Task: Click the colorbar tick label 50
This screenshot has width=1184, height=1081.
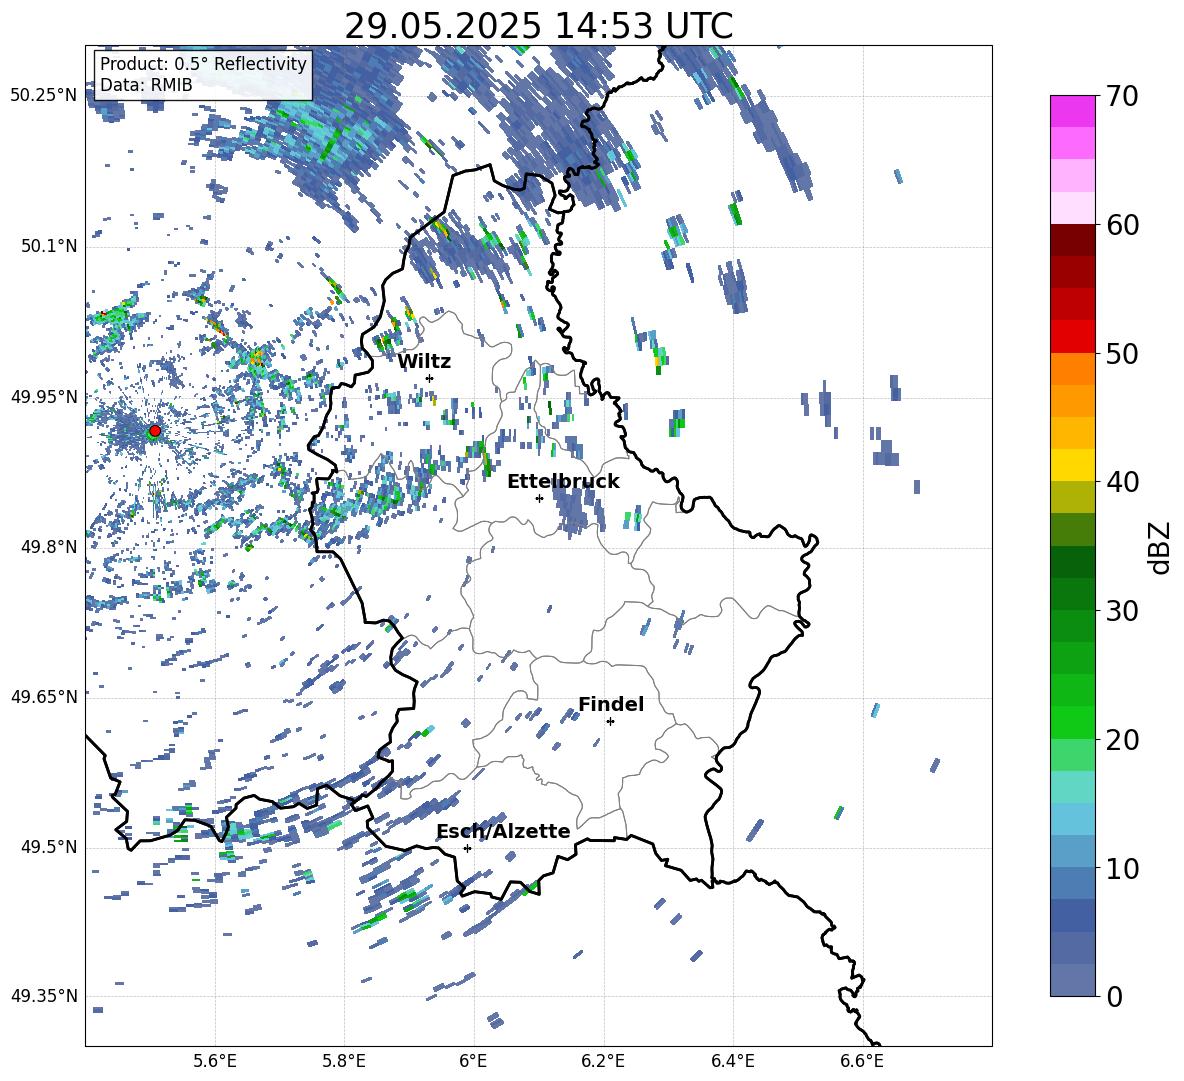Action: (x=1122, y=354)
